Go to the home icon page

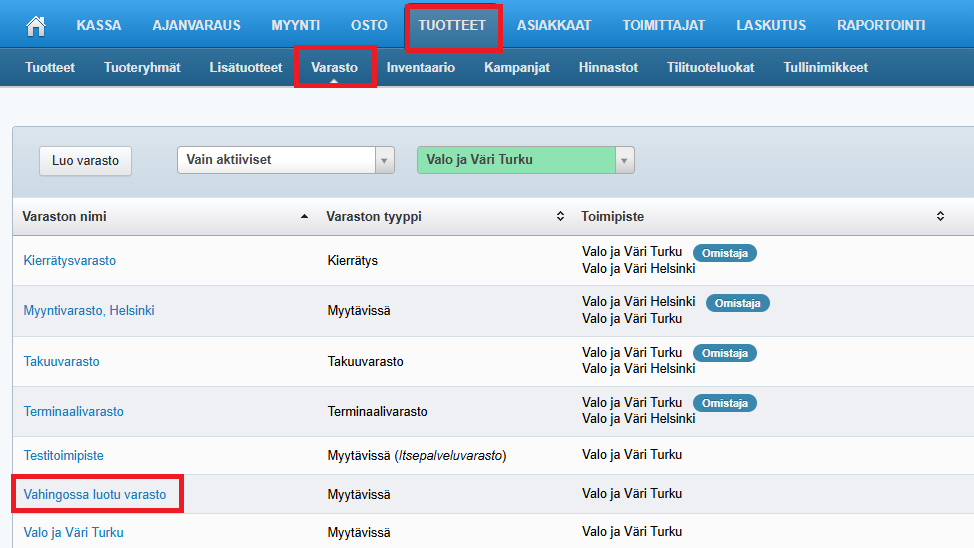coord(36,26)
